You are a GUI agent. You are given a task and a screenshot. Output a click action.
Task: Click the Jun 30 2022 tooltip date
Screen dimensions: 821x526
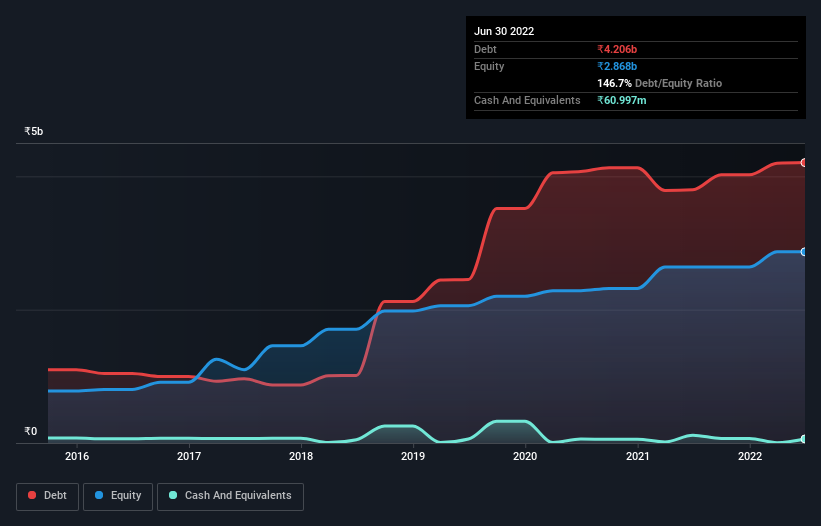pyautogui.click(x=504, y=31)
